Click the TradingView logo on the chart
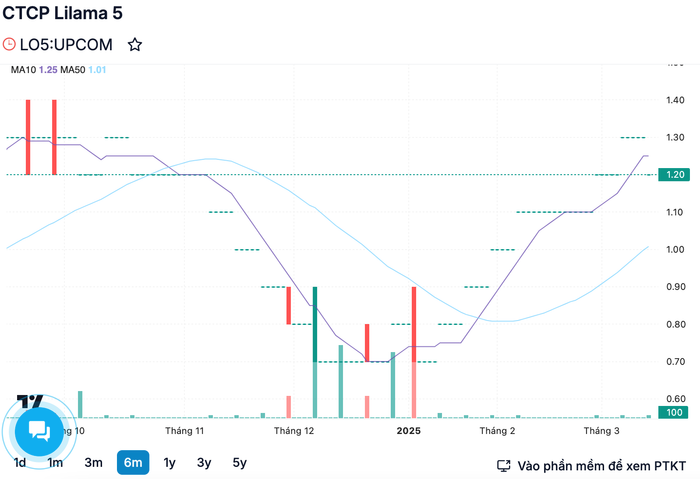Viewport: 700px width, 479px height. (x=30, y=400)
